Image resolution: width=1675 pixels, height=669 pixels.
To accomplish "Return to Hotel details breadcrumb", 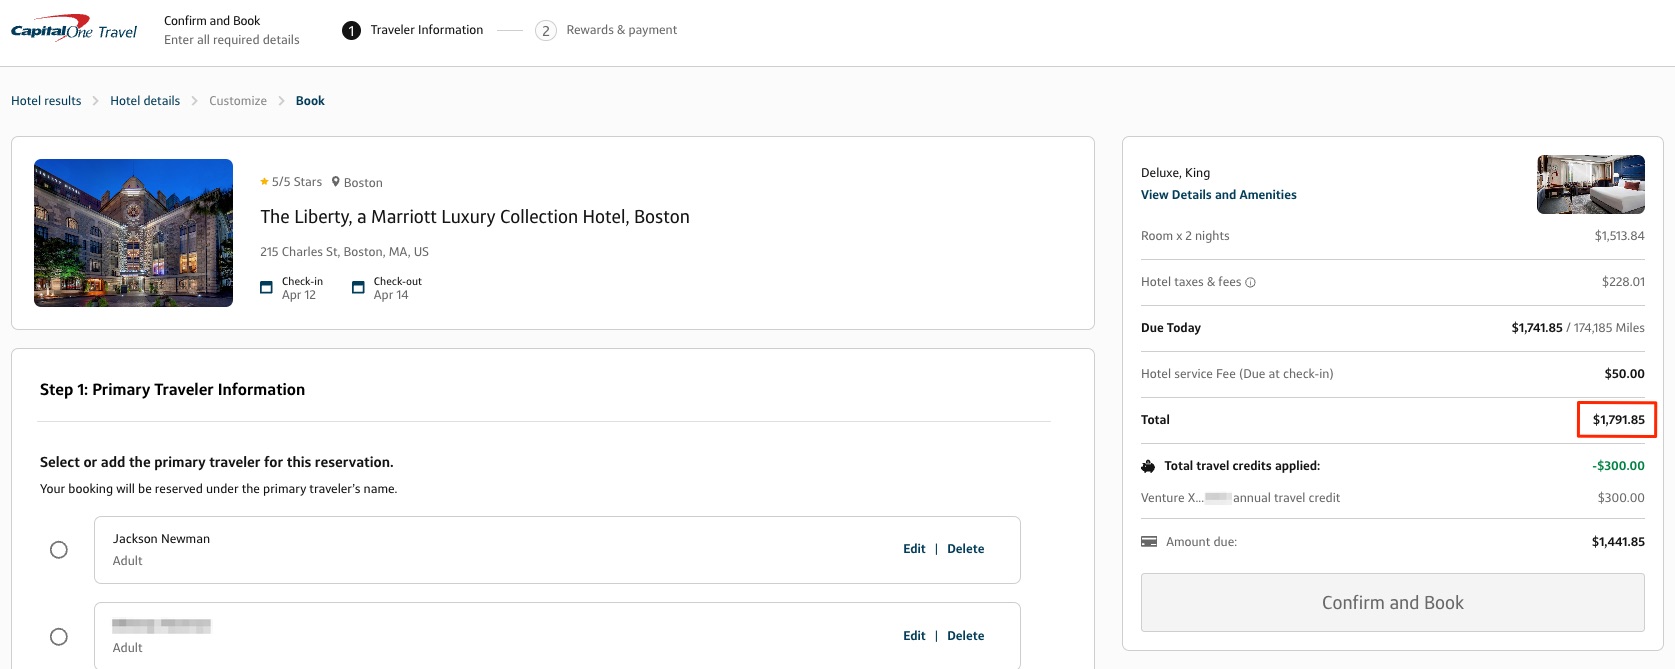I will pyautogui.click(x=145, y=101).
